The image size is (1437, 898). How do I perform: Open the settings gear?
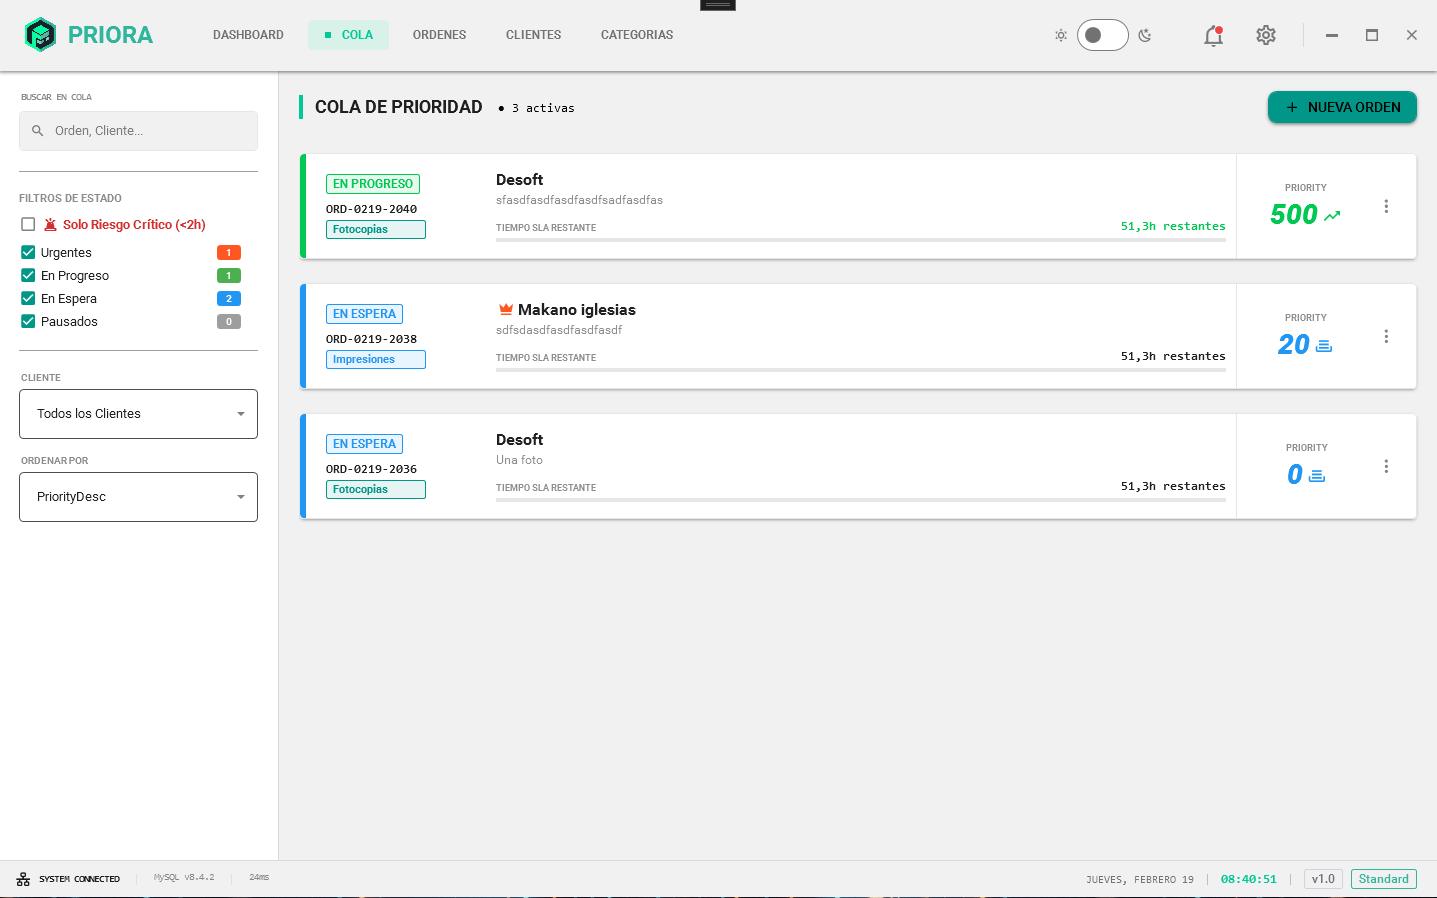coord(1266,35)
